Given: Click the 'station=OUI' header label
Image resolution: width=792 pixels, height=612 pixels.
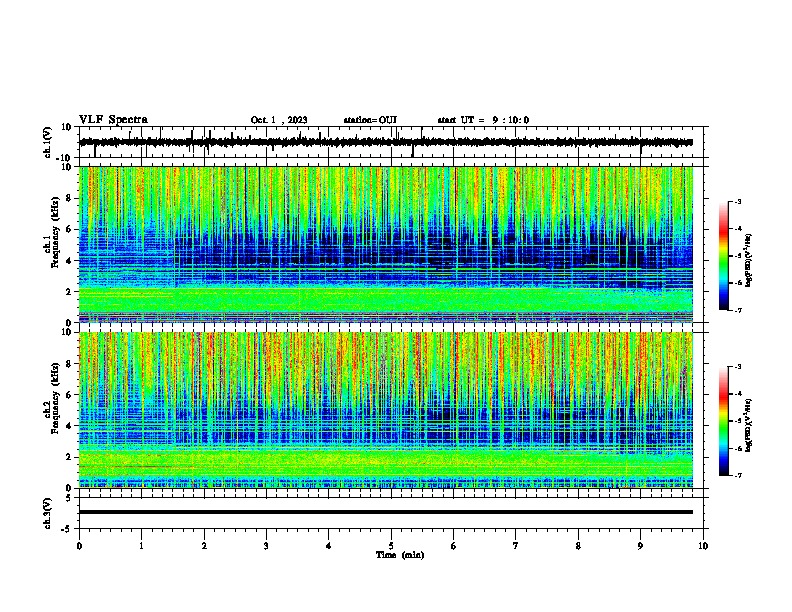Looking at the screenshot, I should (370, 120).
